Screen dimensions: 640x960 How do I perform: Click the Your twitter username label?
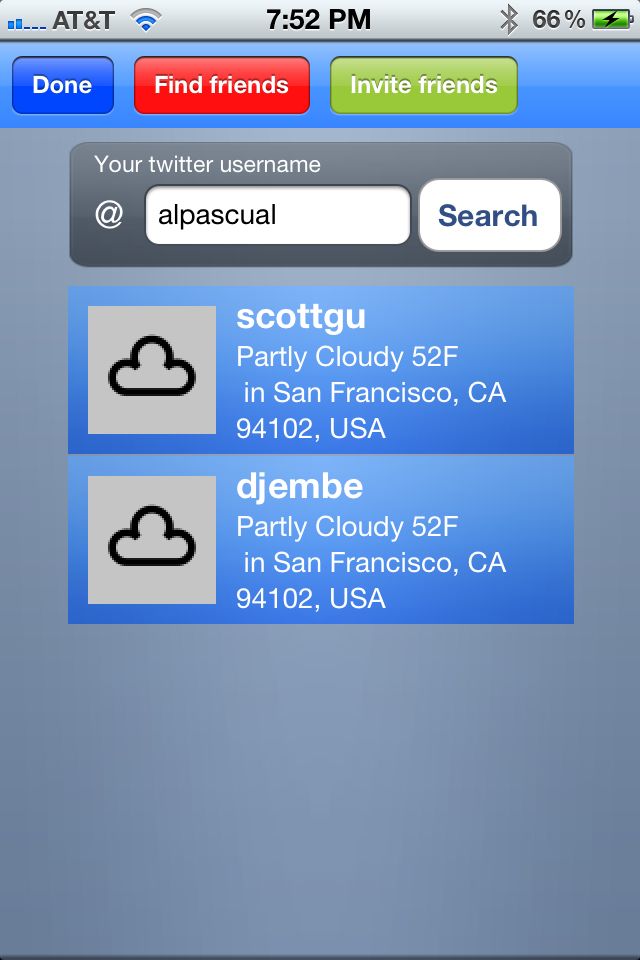[208, 164]
